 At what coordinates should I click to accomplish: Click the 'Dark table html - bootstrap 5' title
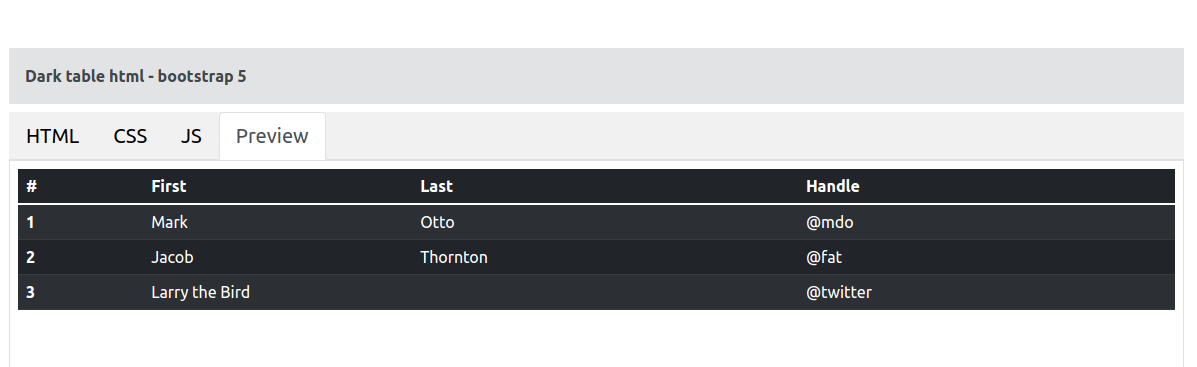[136, 76]
